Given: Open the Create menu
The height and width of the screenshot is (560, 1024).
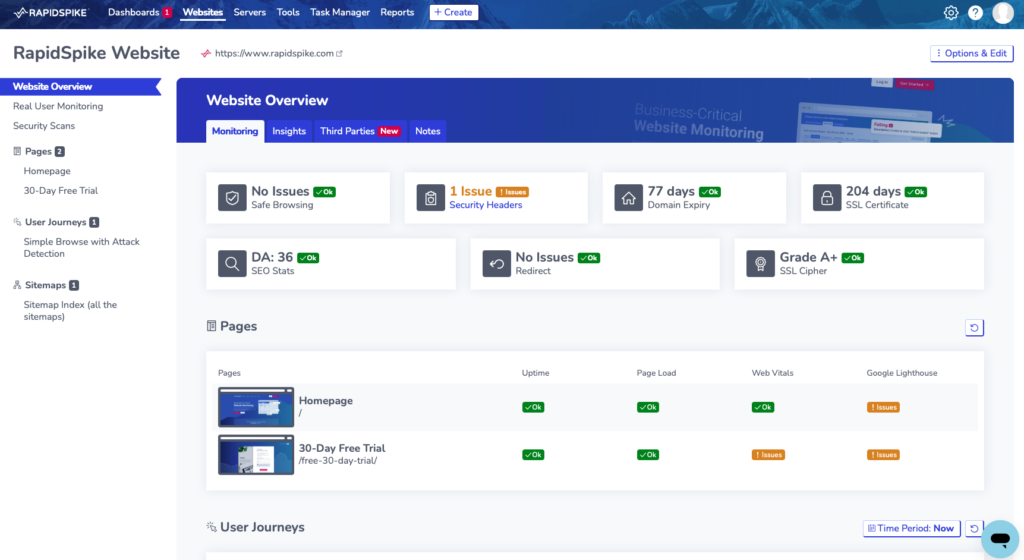Looking at the screenshot, I should 453,12.
